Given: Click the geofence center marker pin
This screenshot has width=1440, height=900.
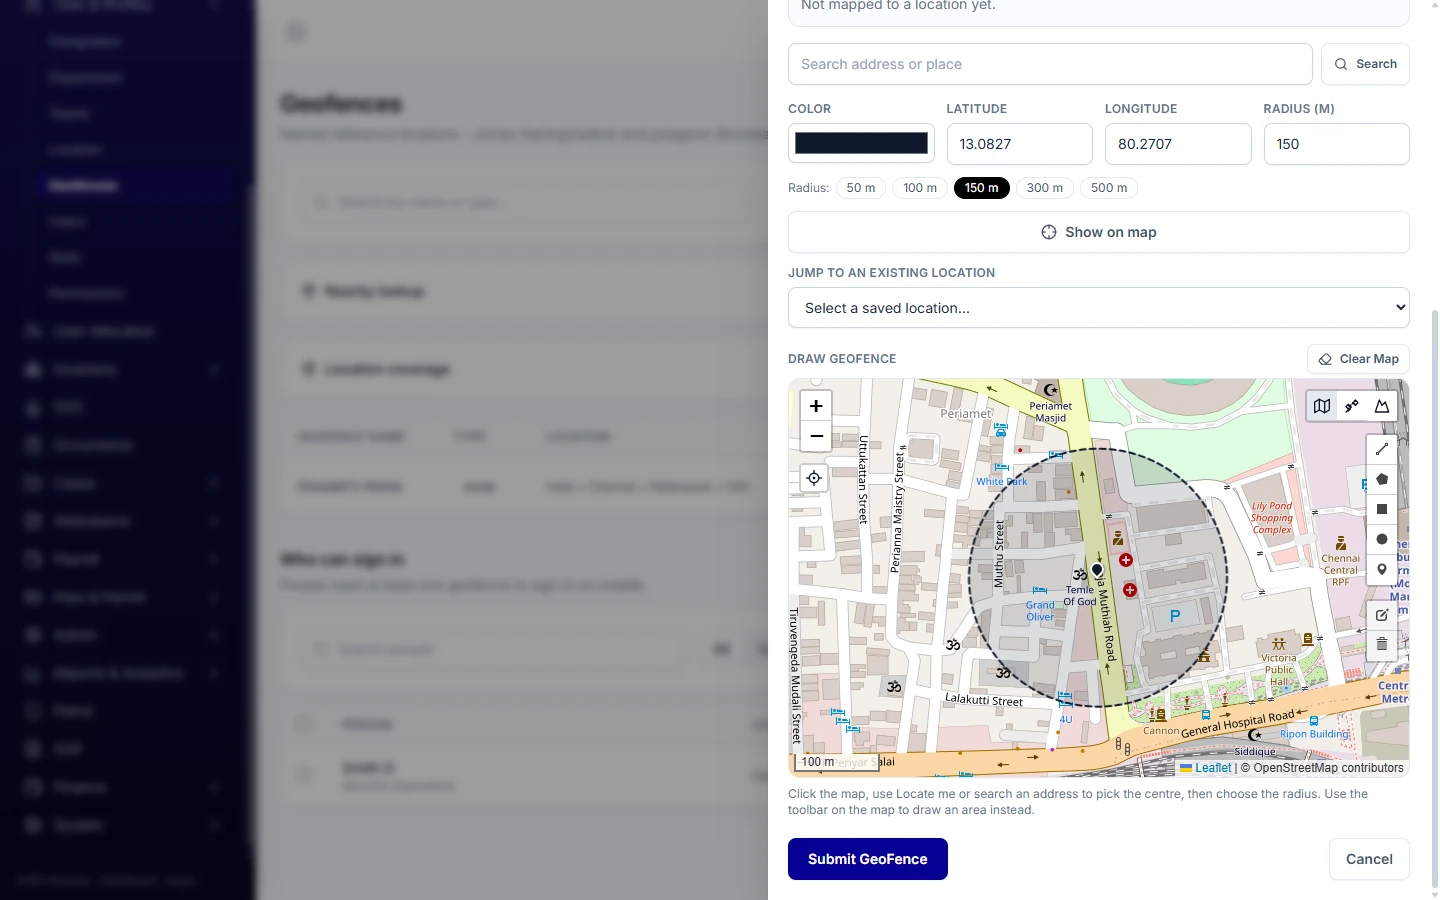Looking at the screenshot, I should (1097, 570).
